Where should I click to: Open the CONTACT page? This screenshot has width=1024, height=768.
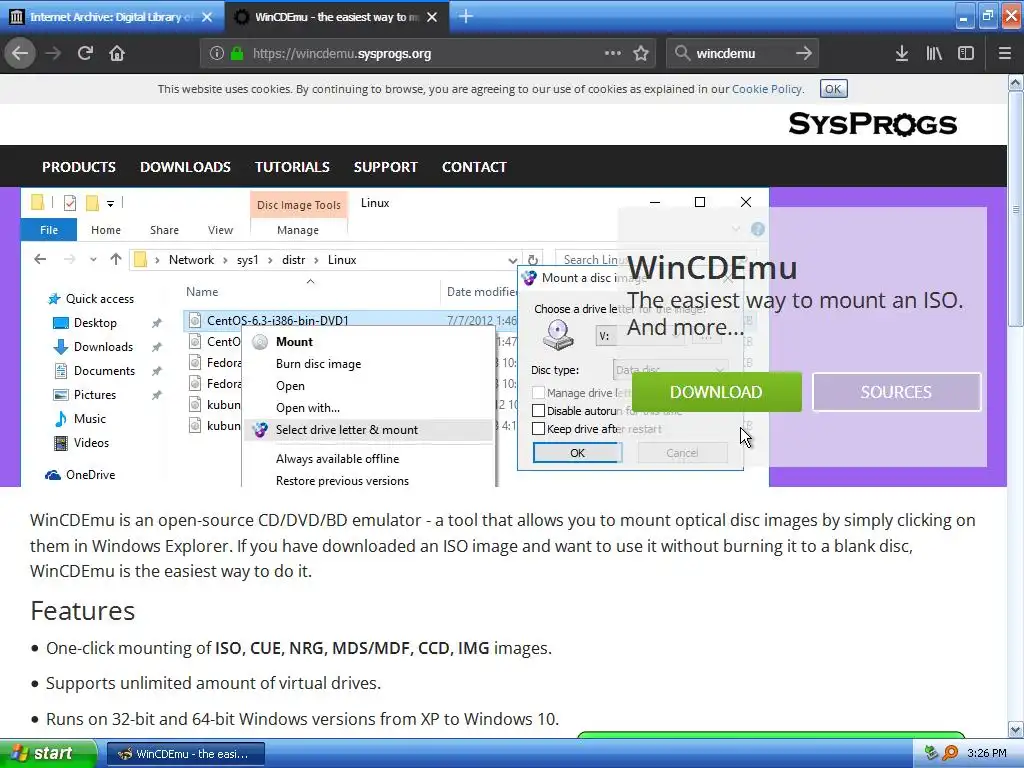474,167
